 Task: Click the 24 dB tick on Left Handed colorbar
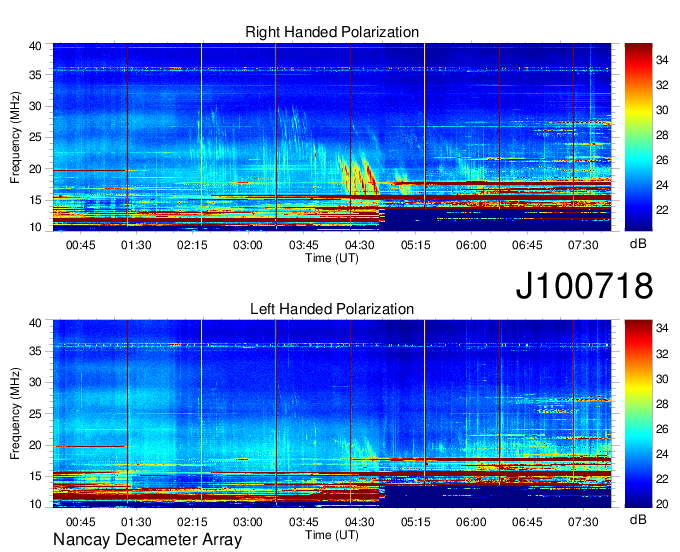(x=662, y=454)
